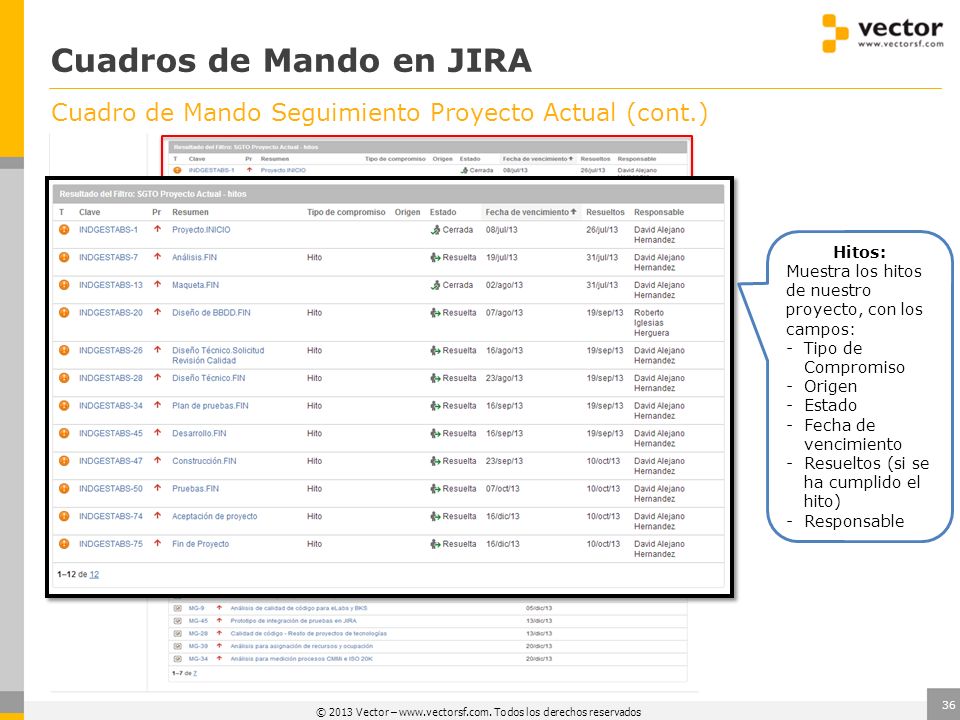960x720 pixels.
Task: Open issue key INDGESTABS-45
Action: pos(111,433)
